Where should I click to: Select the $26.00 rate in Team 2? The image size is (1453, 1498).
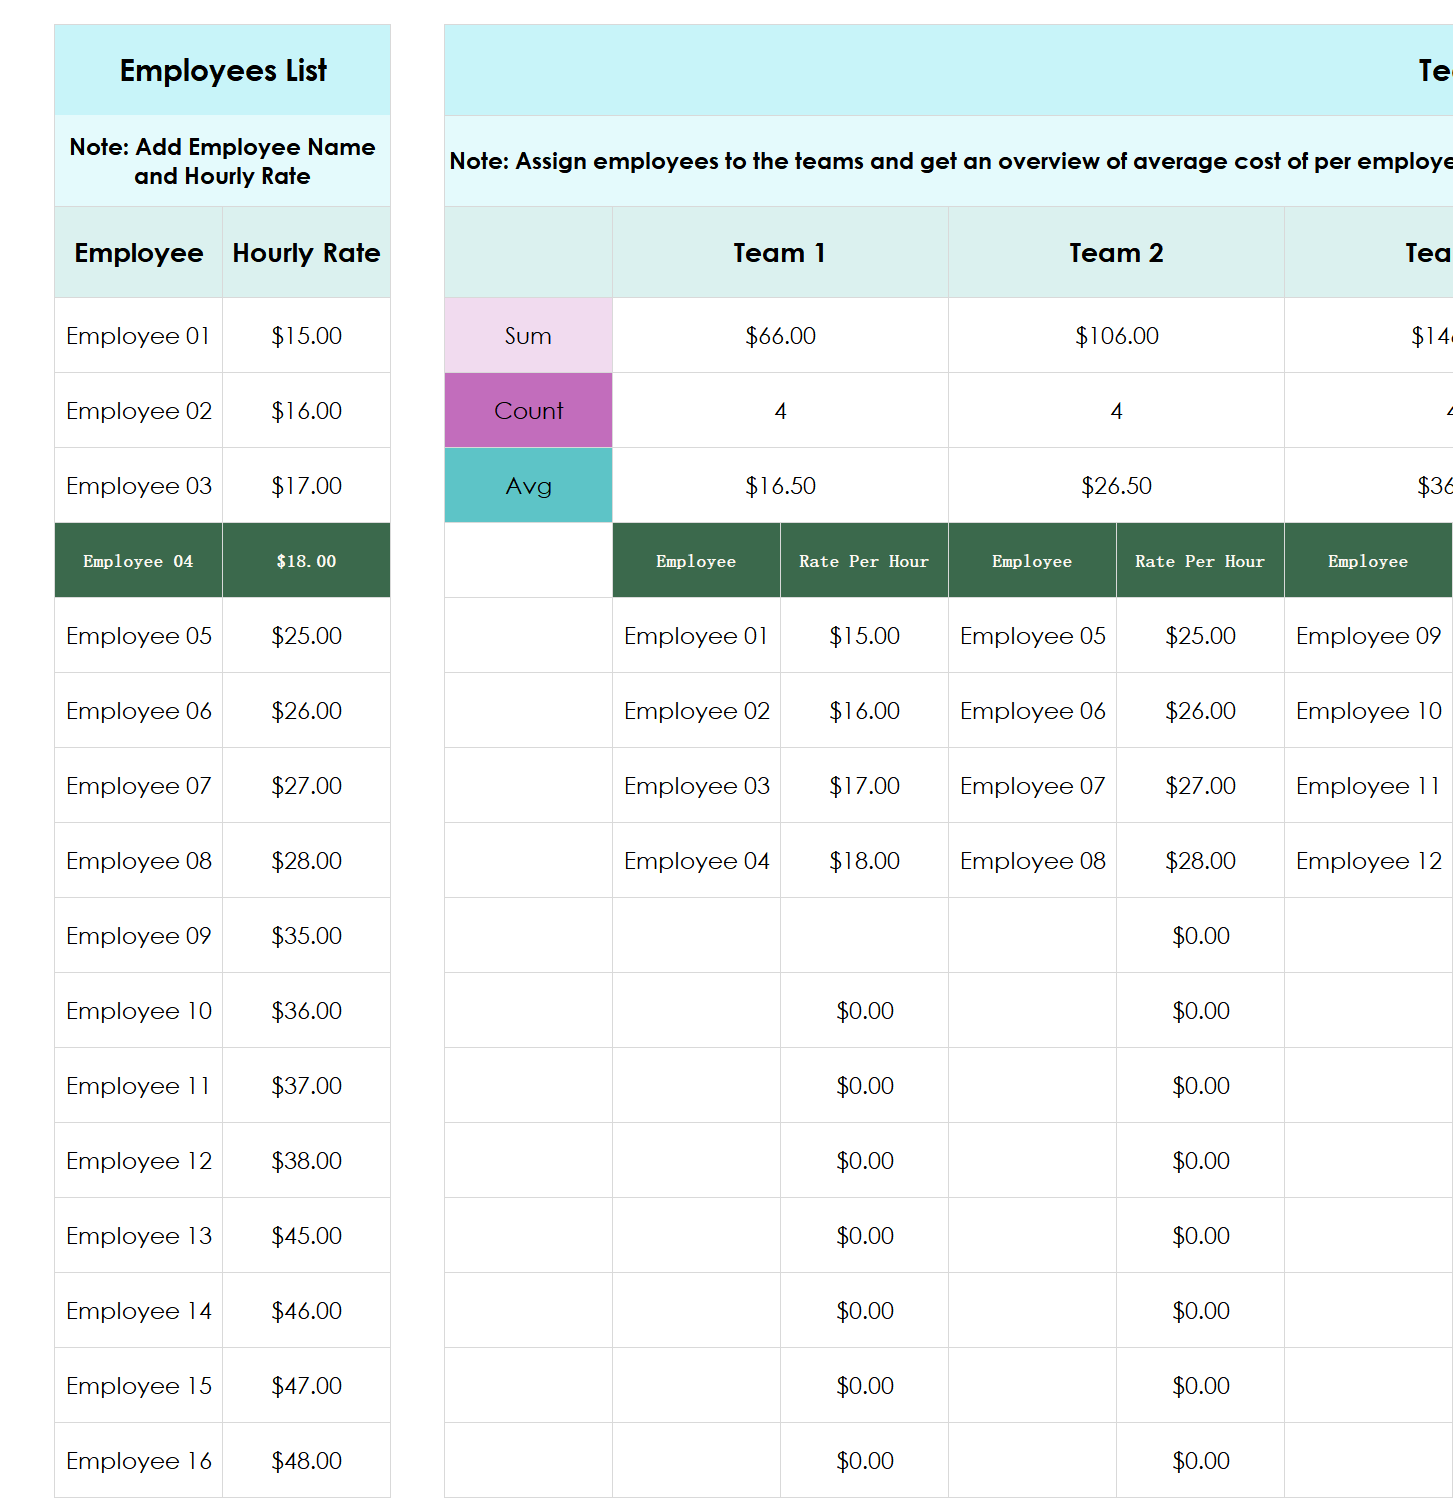[x=1200, y=710]
